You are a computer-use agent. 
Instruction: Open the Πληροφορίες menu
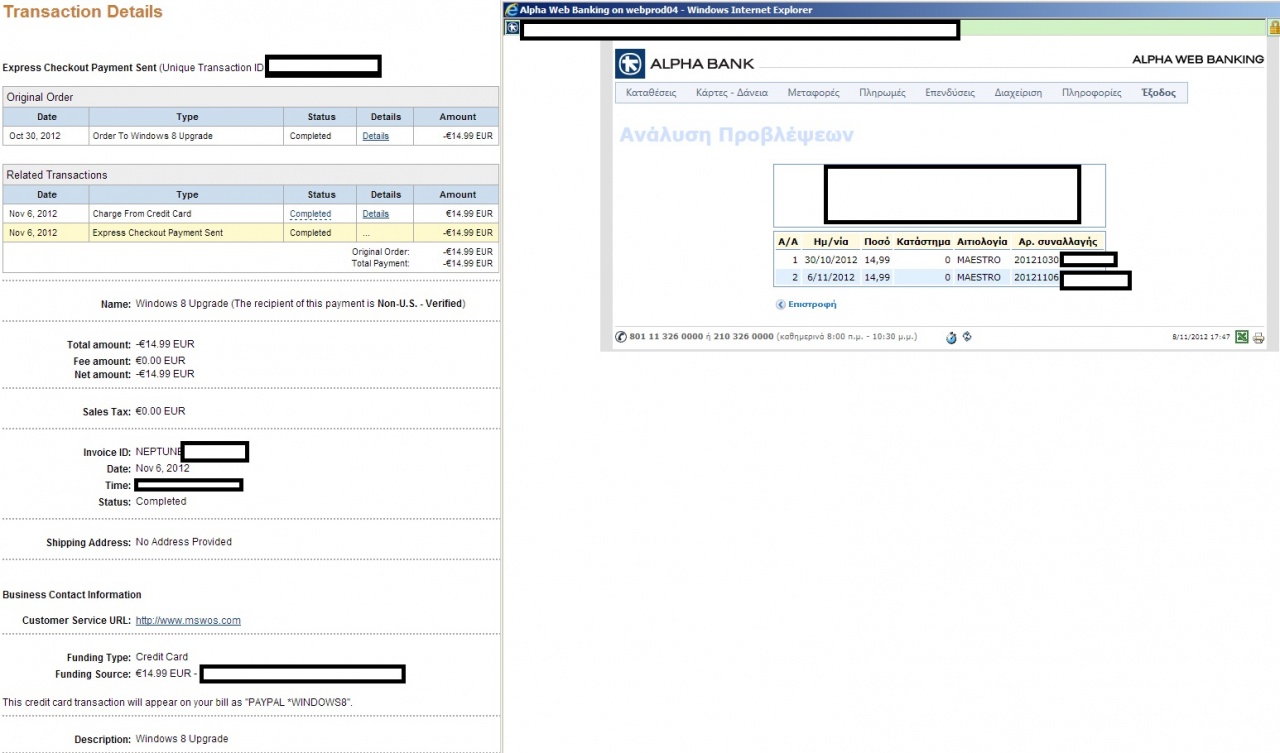pyautogui.click(x=1091, y=93)
